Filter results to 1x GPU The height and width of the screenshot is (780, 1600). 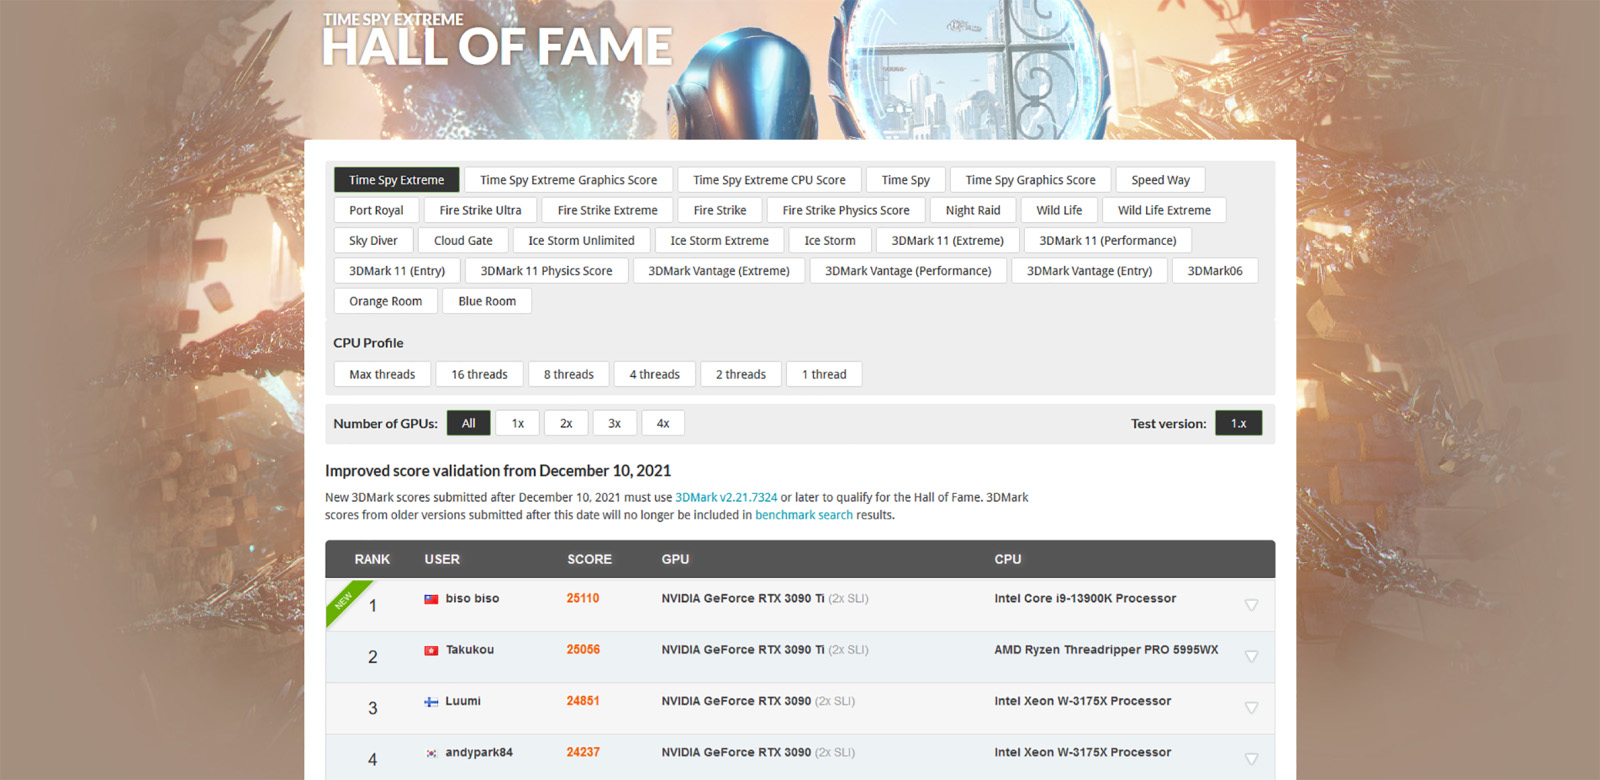pos(517,423)
